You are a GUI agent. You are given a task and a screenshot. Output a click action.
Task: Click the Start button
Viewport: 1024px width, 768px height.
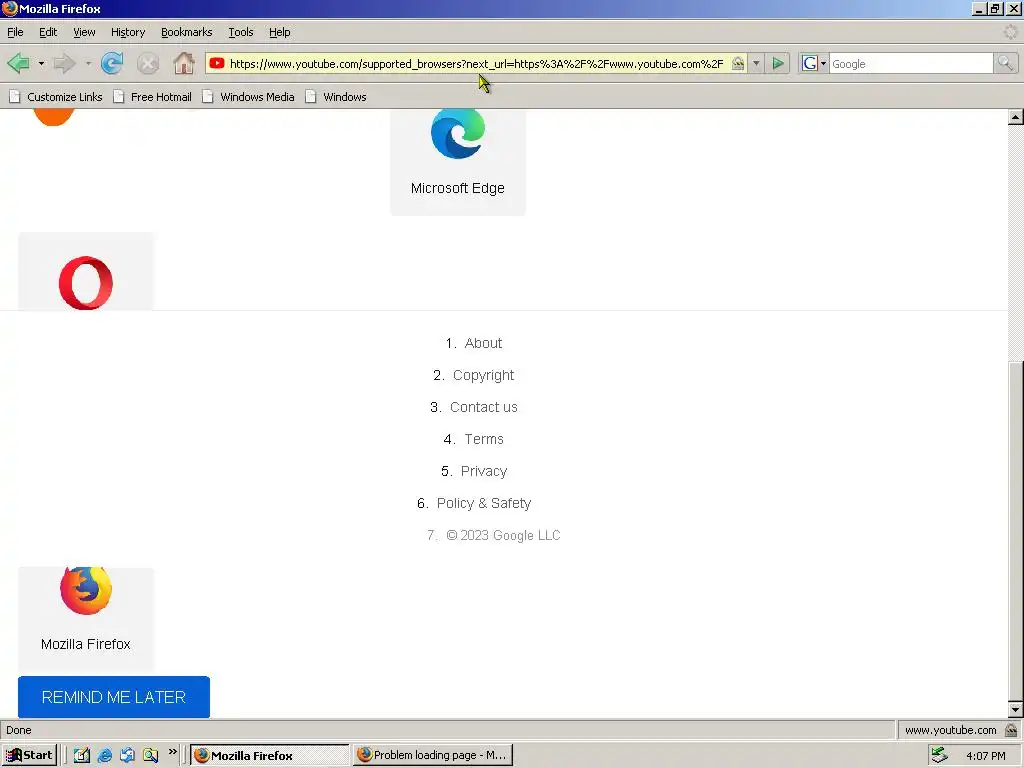pos(29,755)
